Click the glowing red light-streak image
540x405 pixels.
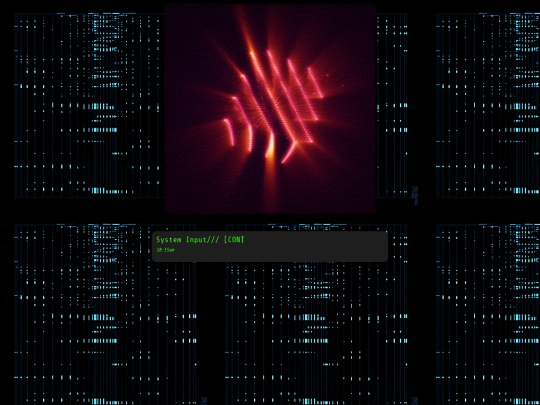[x=270, y=109]
